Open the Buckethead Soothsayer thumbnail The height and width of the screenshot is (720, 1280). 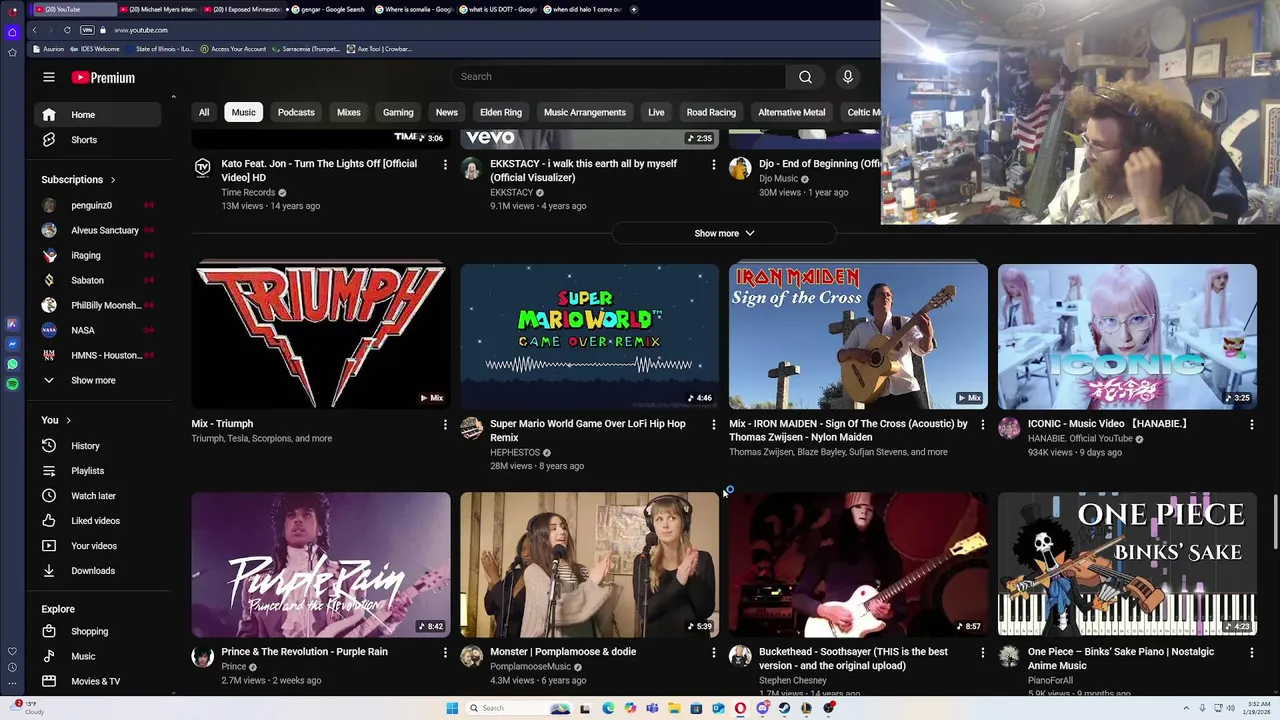coord(858,564)
